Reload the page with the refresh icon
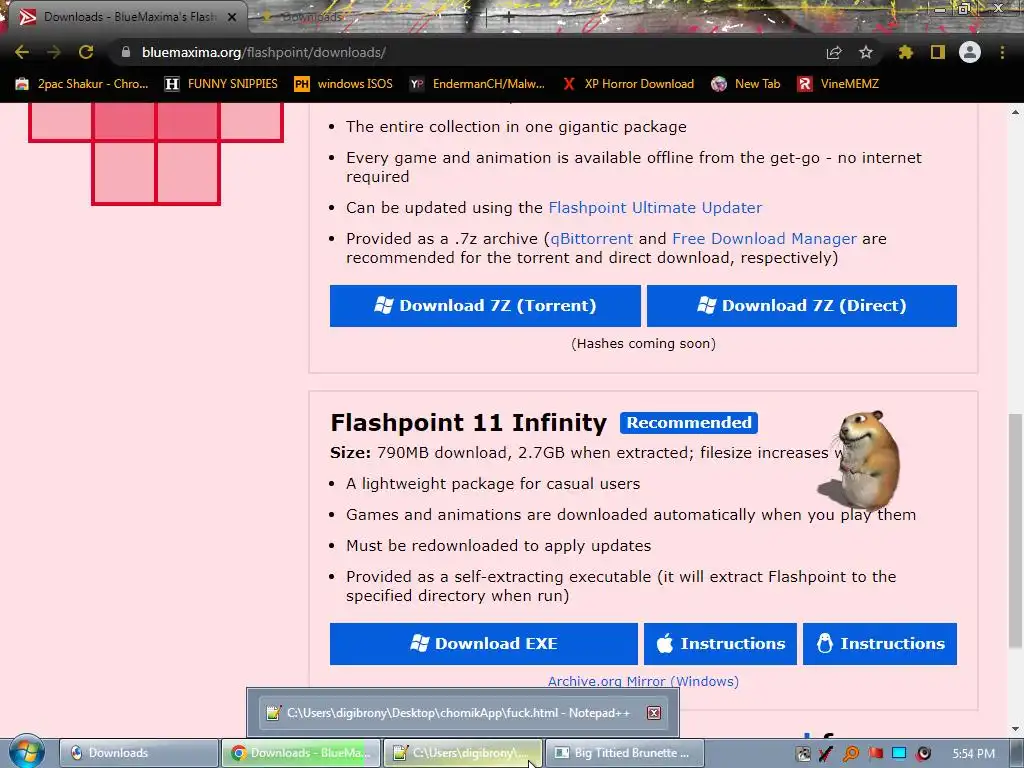The image size is (1024, 768). click(x=86, y=52)
